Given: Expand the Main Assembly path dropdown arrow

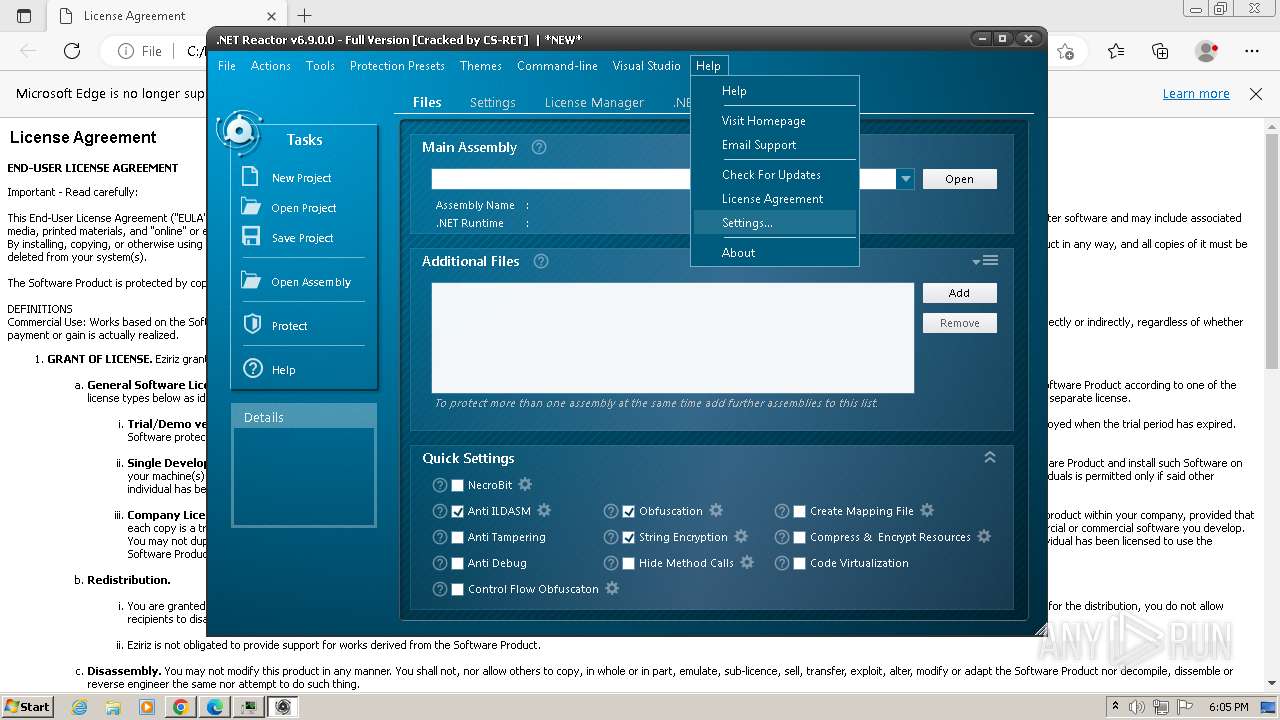Looking at the screenshot, I should (905, 179).
